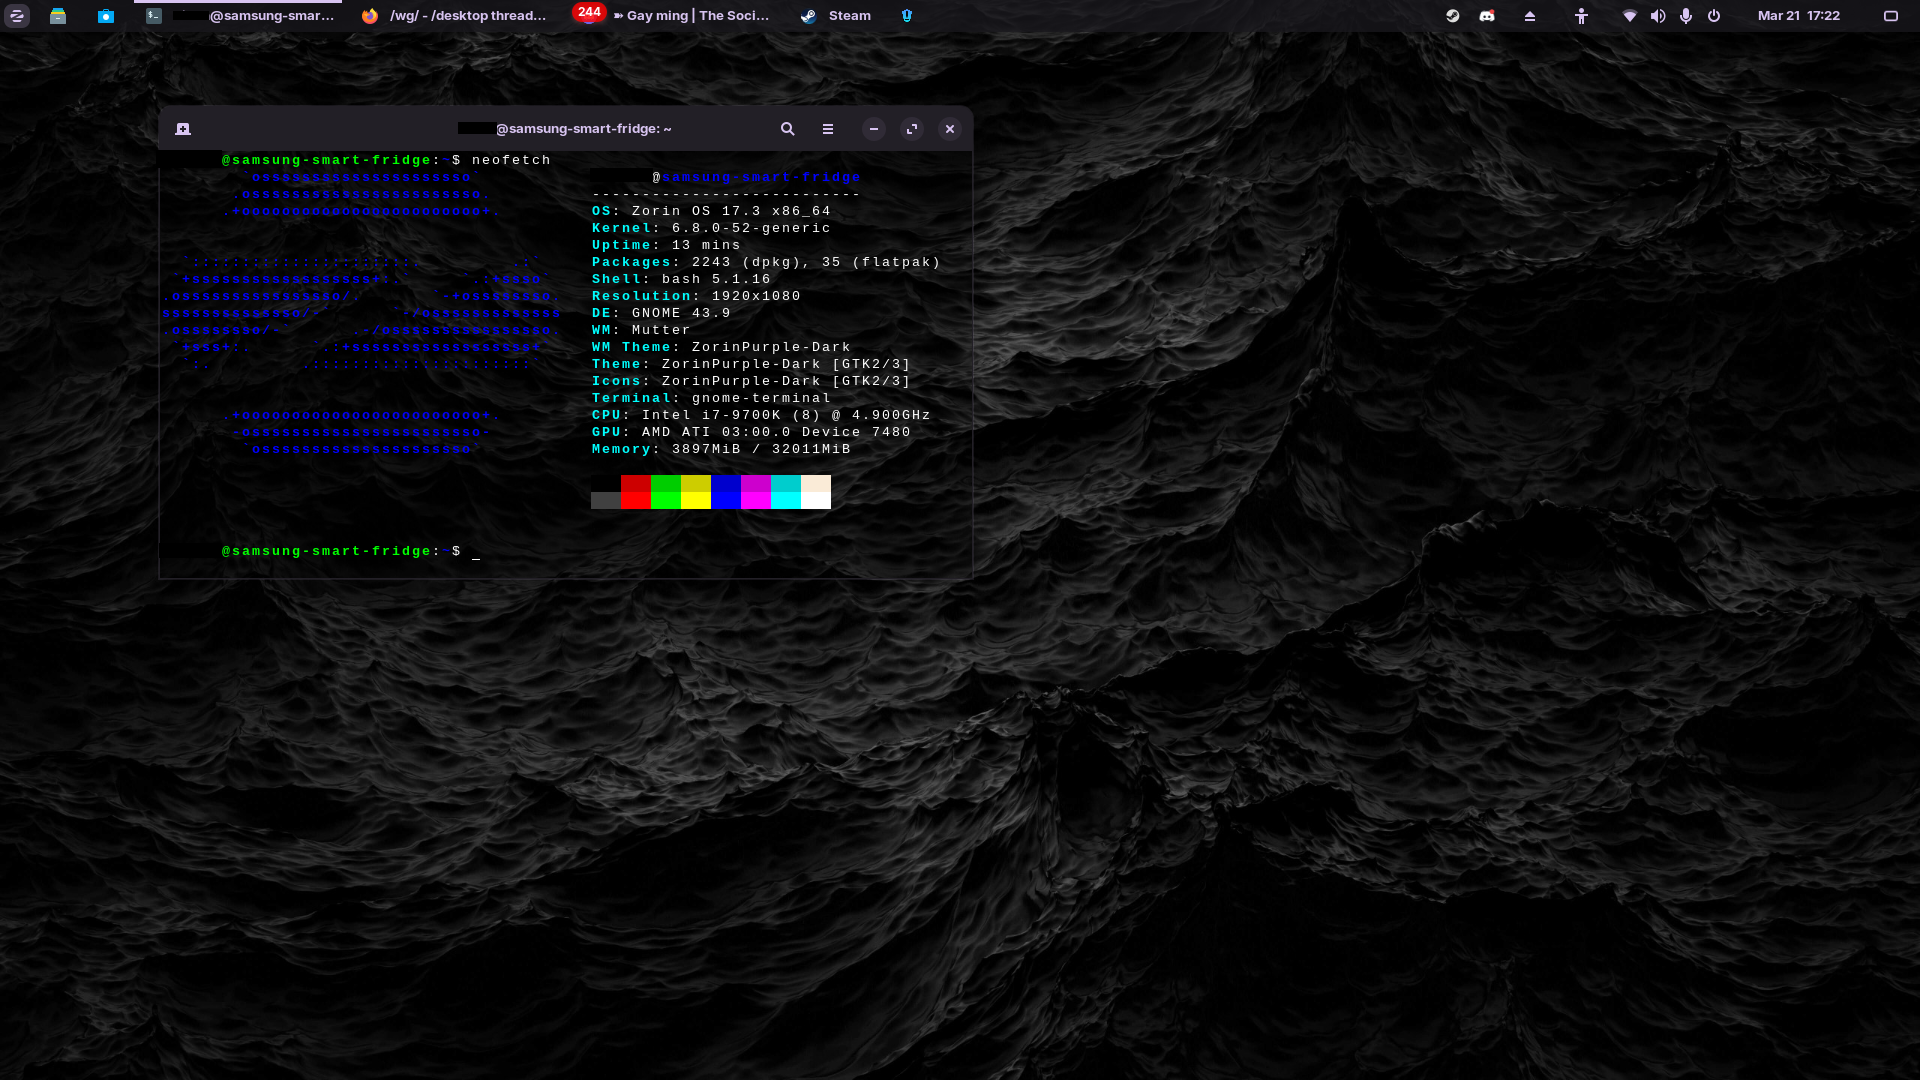Click the 'Packages: 2243 (dpkg)' line

tap(766, 262)
